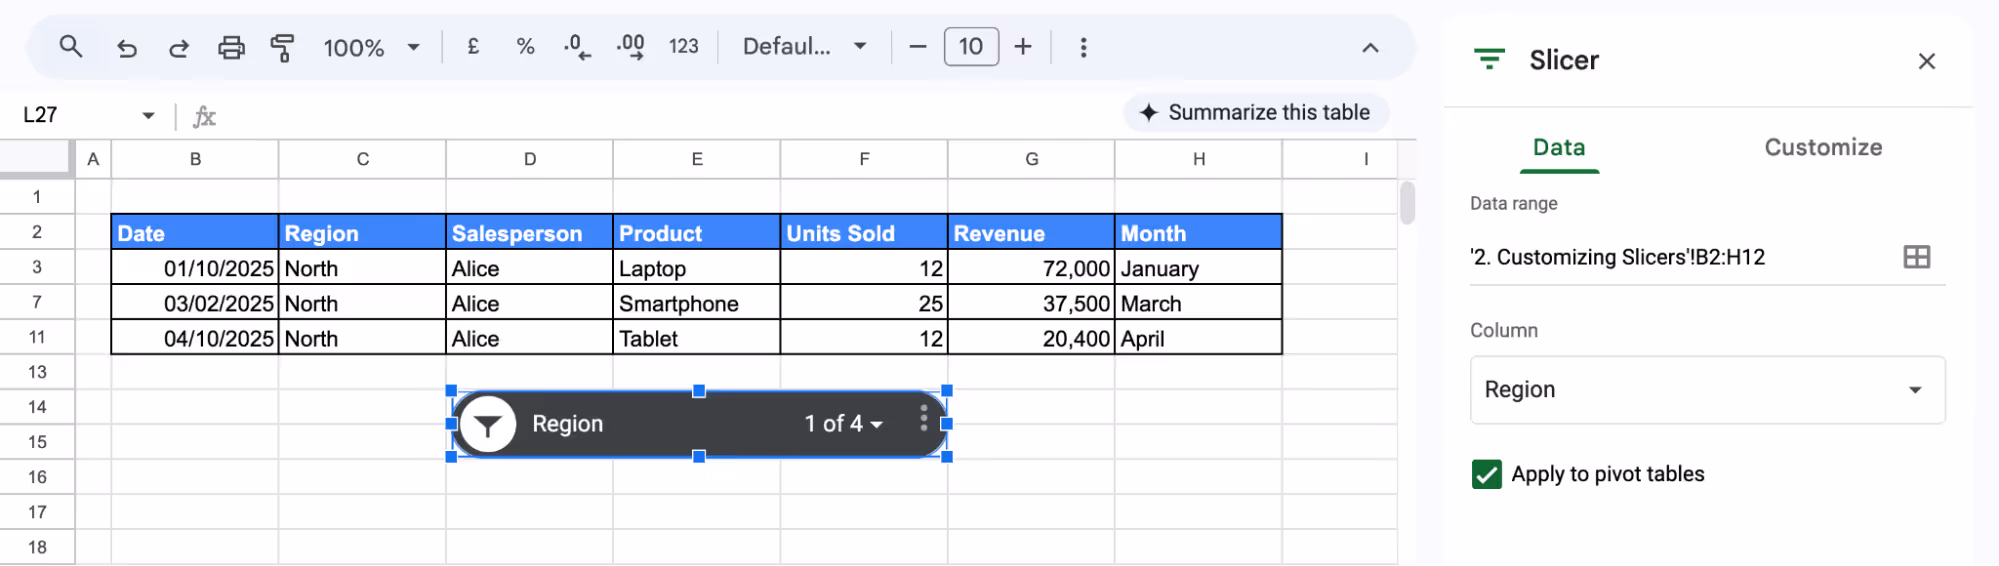Decrease font size with minus button
Image resolution: width=1999 pixels, height=566 pixels.
coord(917,47)
